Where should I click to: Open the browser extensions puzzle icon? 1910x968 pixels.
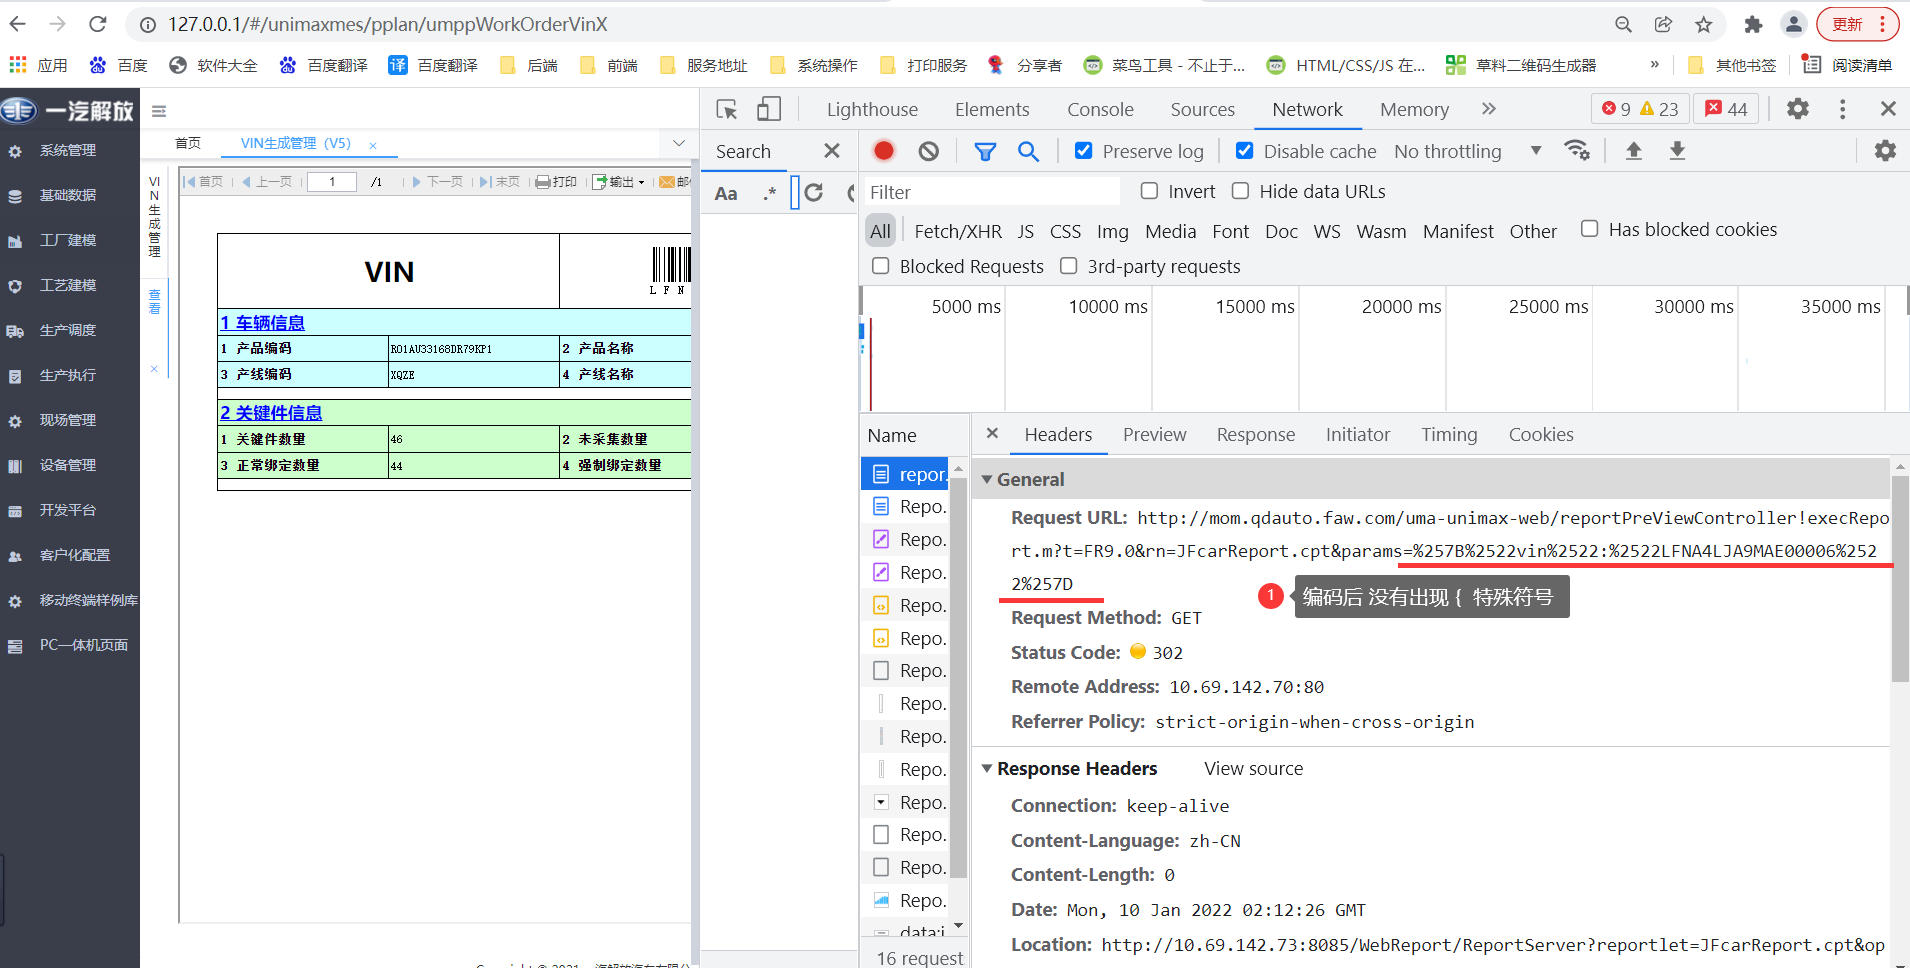point(1753,24)
